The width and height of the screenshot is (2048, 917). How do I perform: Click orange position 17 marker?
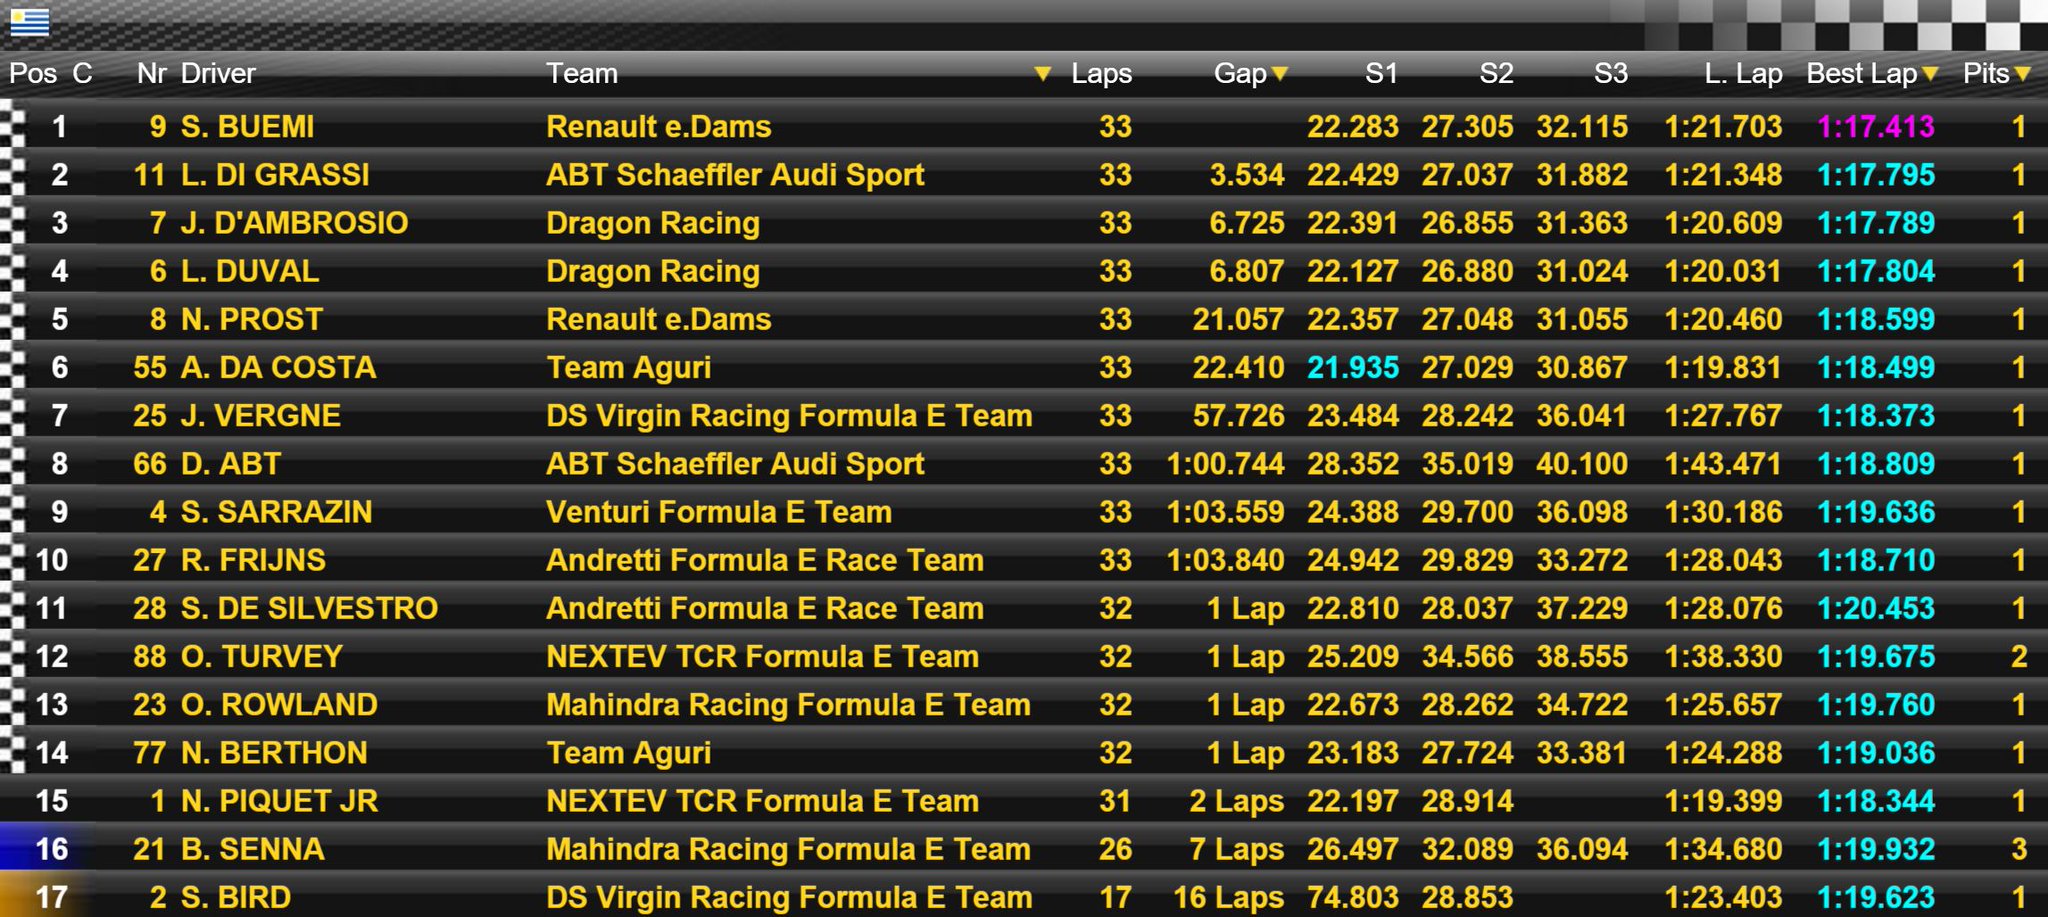coord(47,896)
